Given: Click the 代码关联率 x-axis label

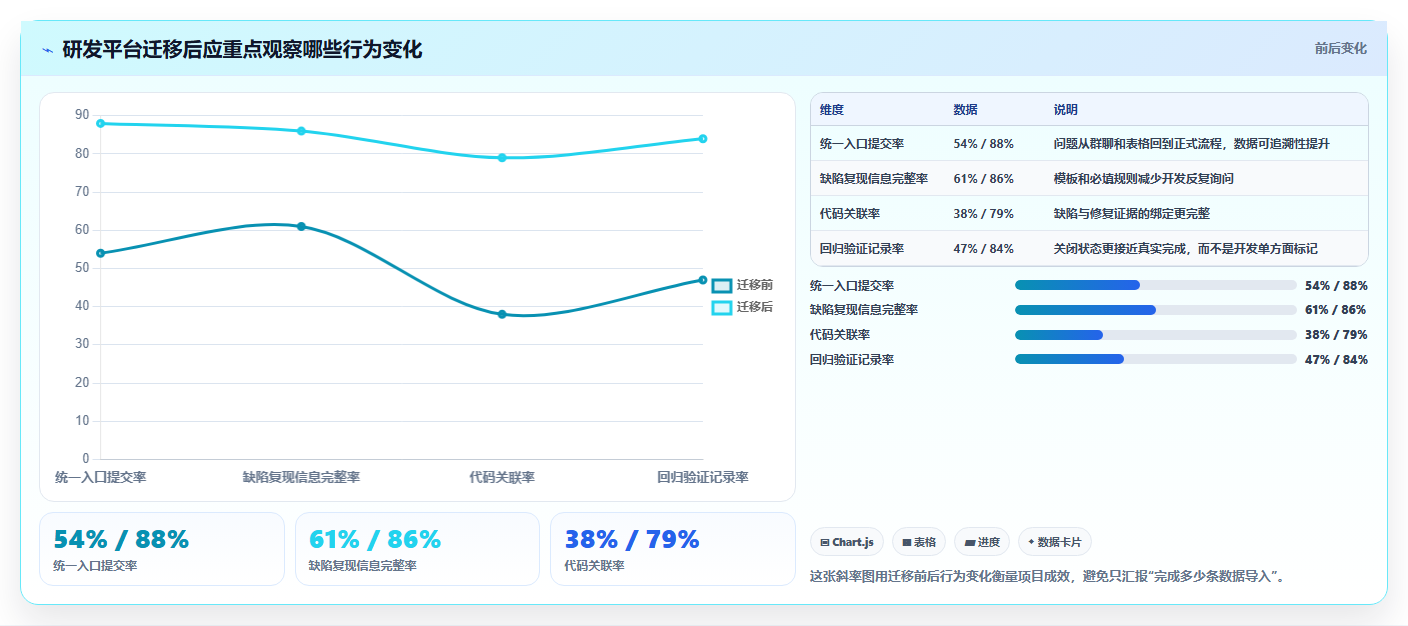Looking at the screenshot, I should point(502,478).
